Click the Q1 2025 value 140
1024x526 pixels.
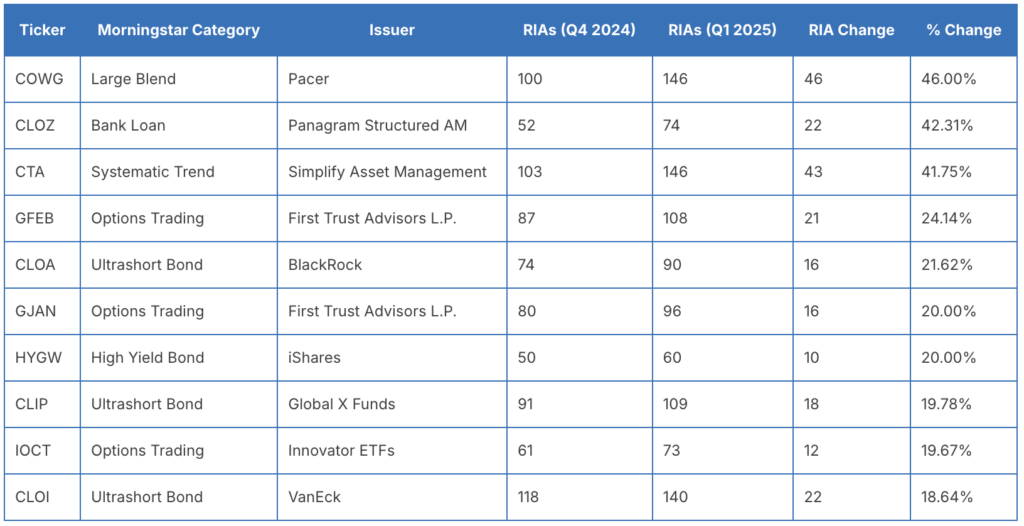pos(675,497)
